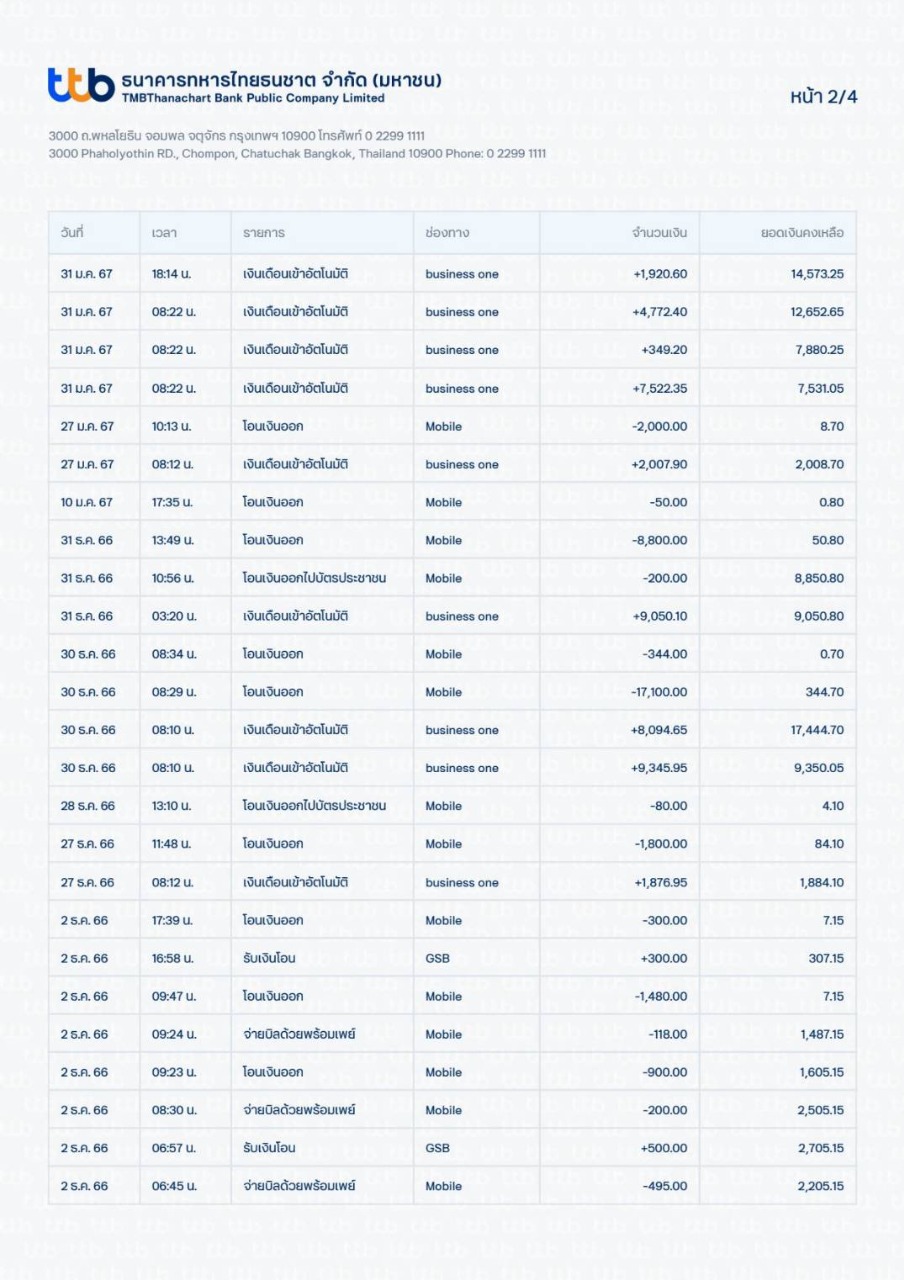This screenshot has height=1280, width=904.
Task: Click the 28 ธ.ค. 66 date cell
Action: coord(88,806)
